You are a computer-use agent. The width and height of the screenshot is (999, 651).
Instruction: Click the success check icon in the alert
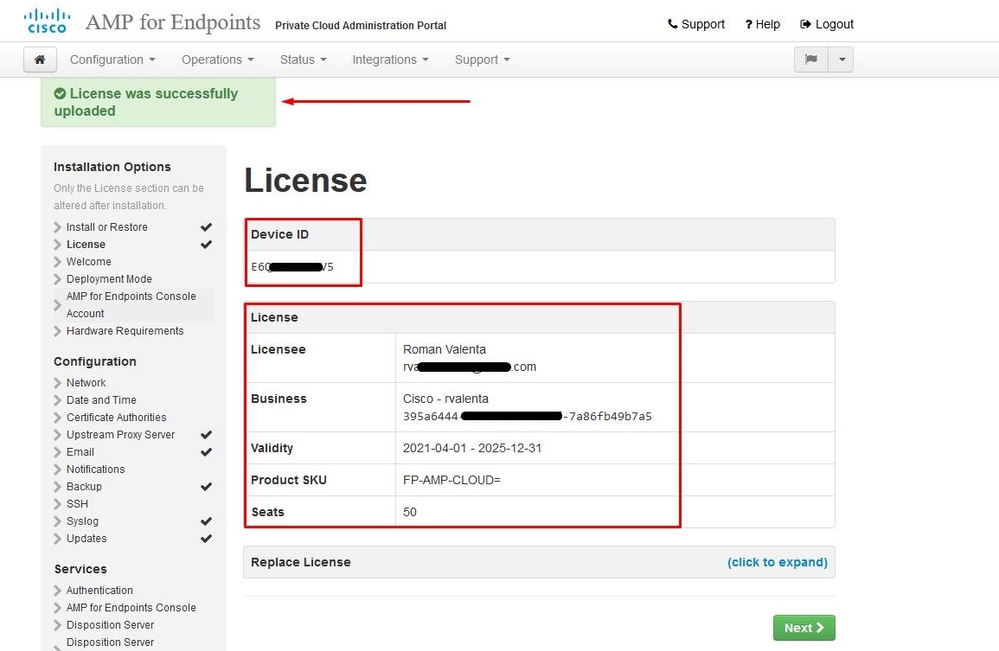click(x=60, y=94)
